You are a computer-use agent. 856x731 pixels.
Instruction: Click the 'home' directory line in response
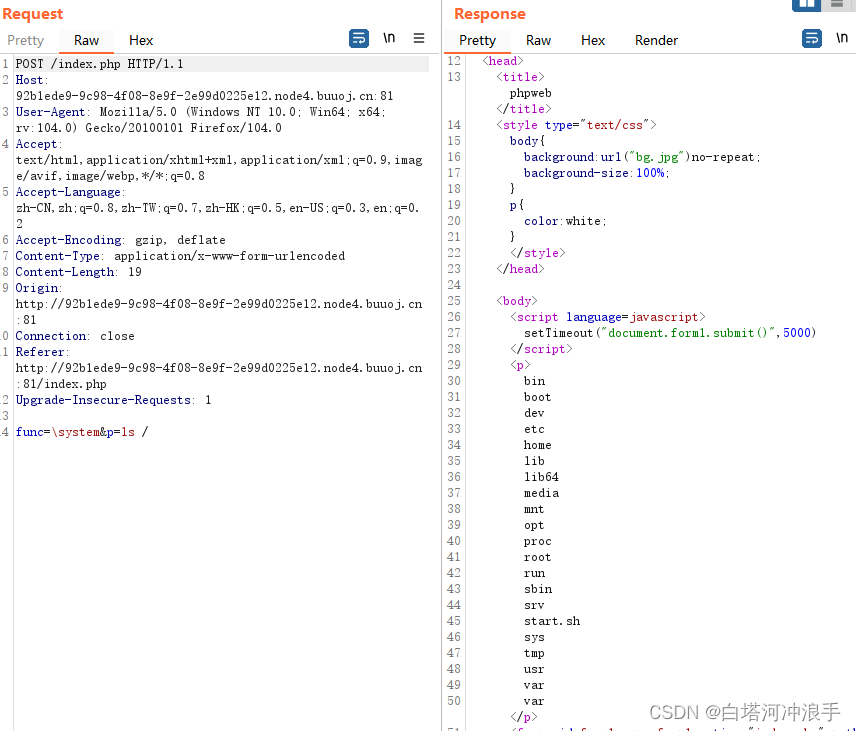tap(538, 445)
